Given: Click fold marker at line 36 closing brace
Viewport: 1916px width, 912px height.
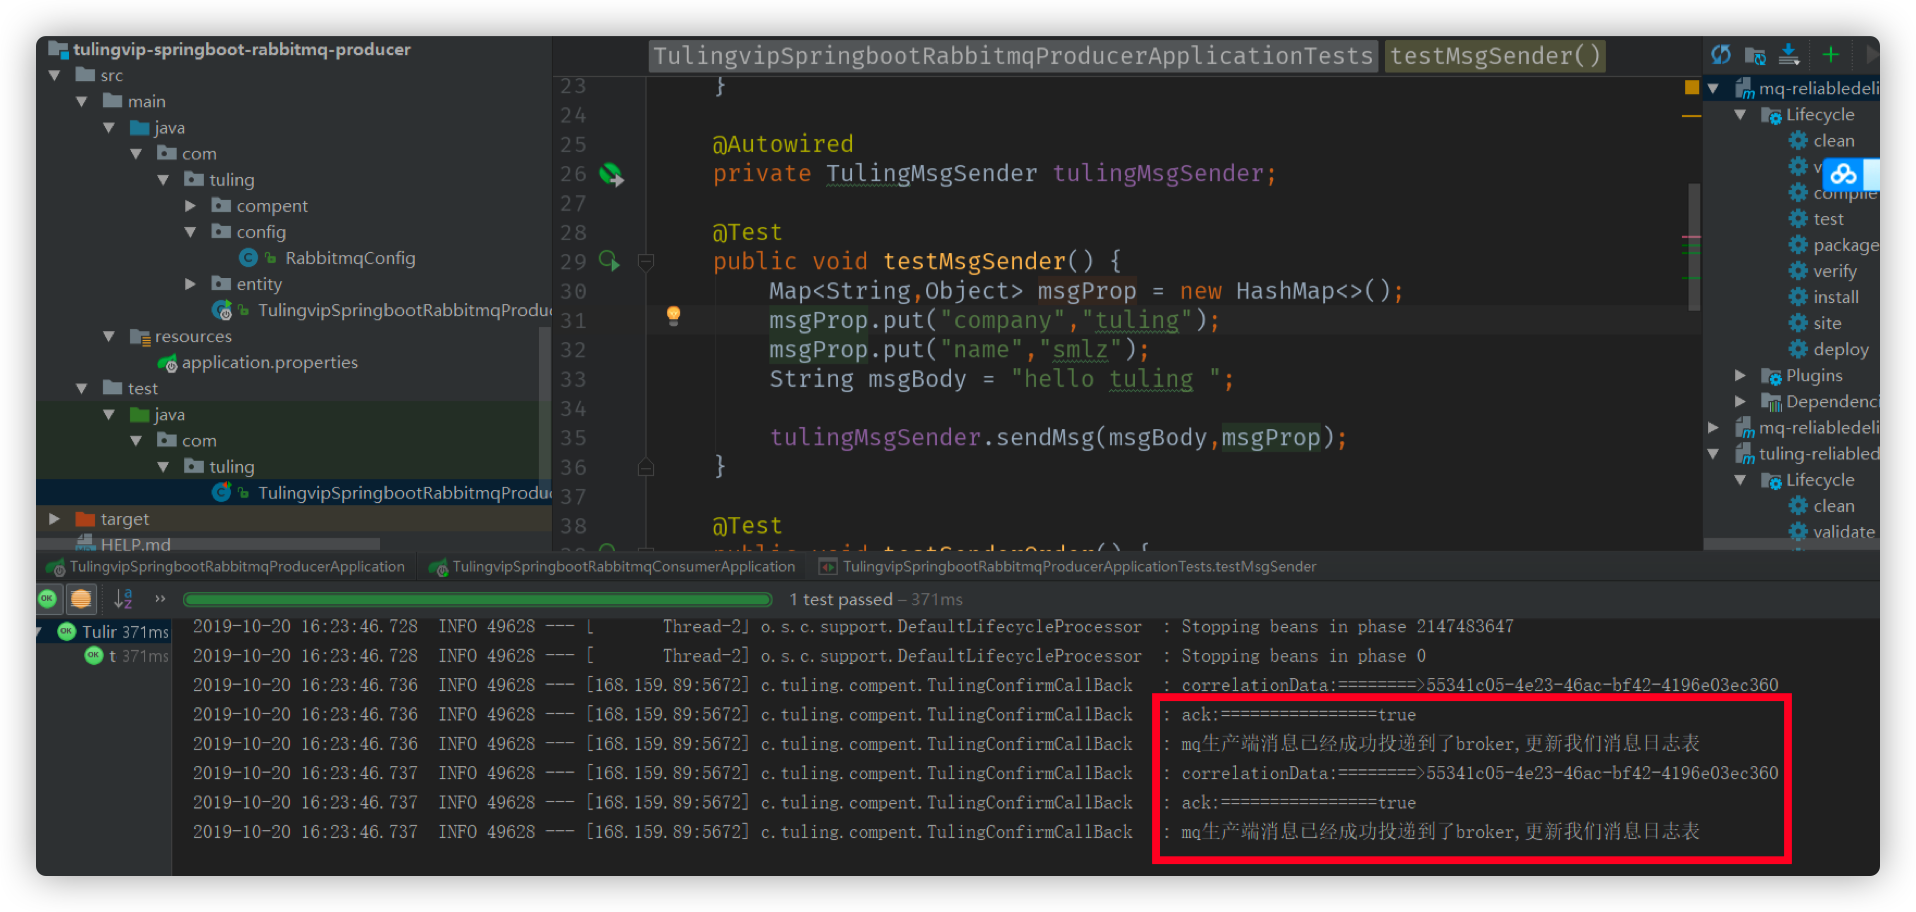Looking at the screenshot, I should [646, 467].
